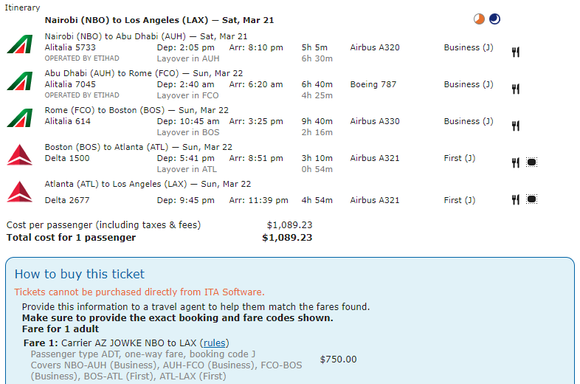The height and width of the screenshot is (384, 580).
Task: Click the $750.00 fare amount
Action: click(338, 359)
